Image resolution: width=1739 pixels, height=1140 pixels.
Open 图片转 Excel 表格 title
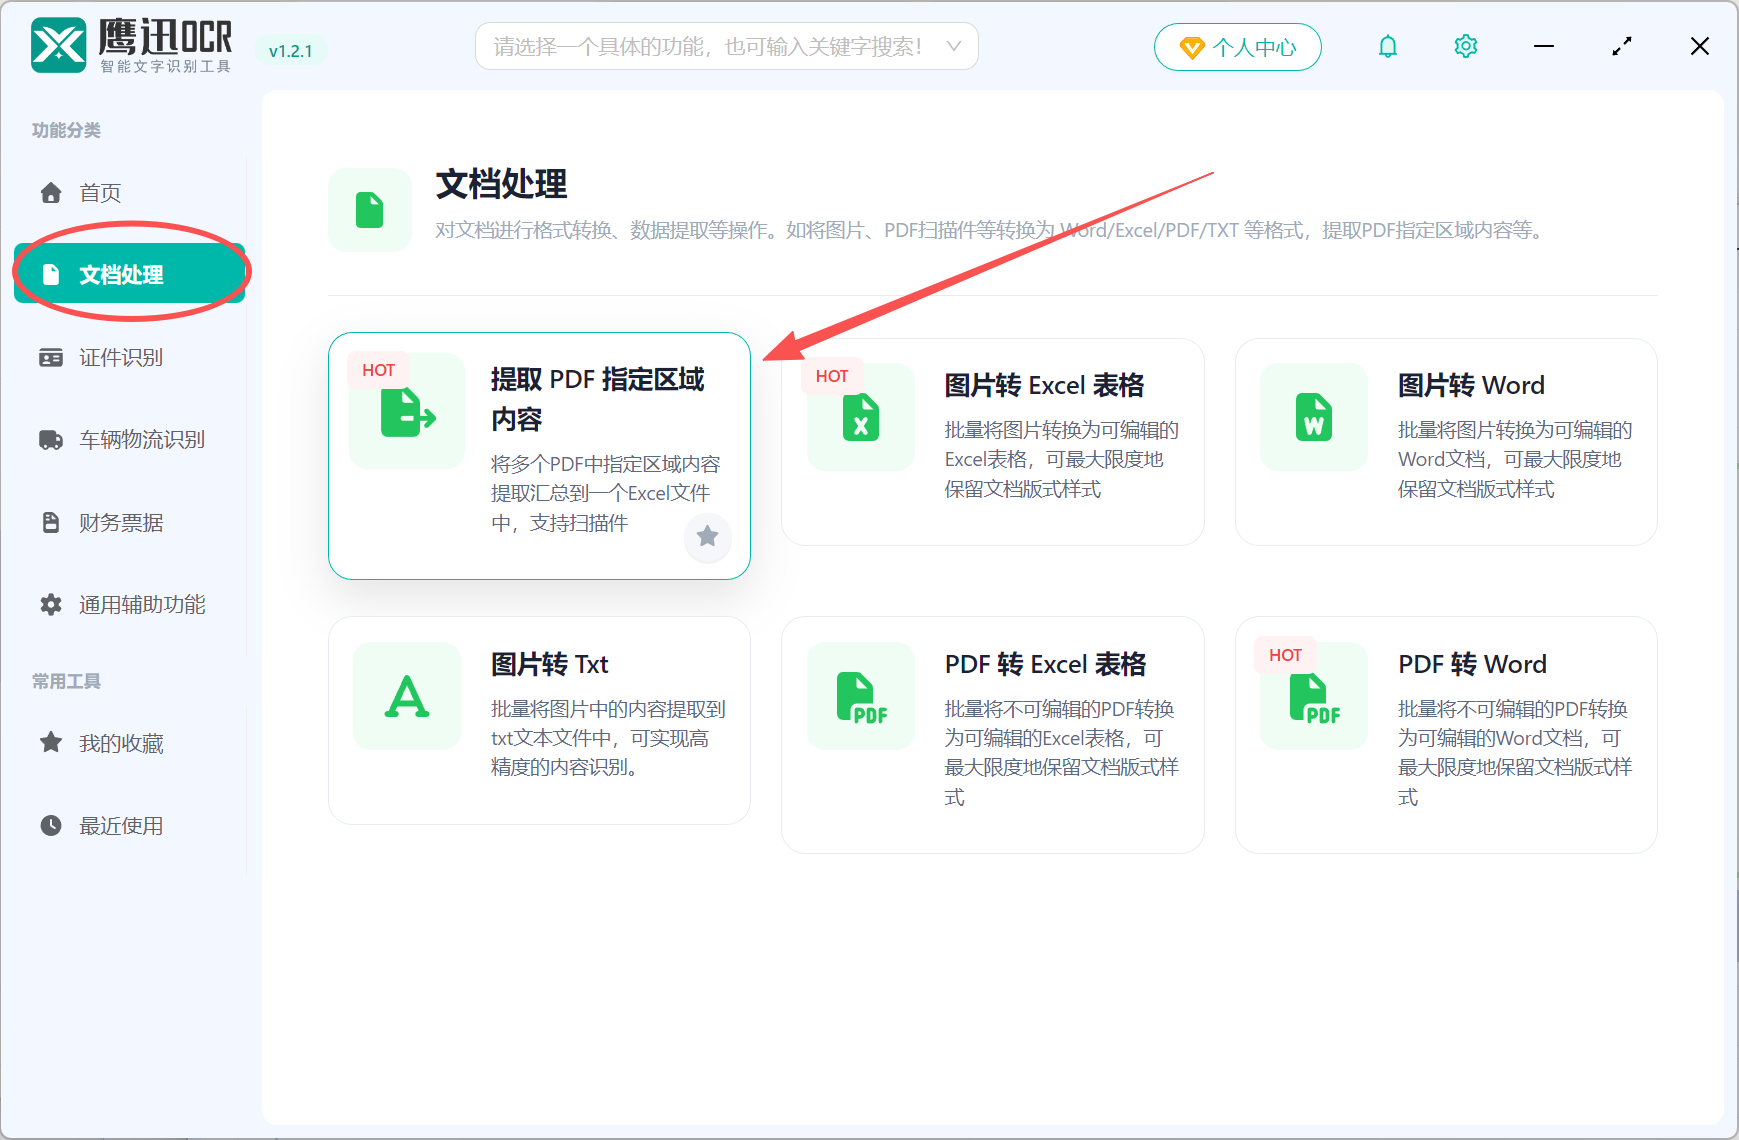(1044, 386)
